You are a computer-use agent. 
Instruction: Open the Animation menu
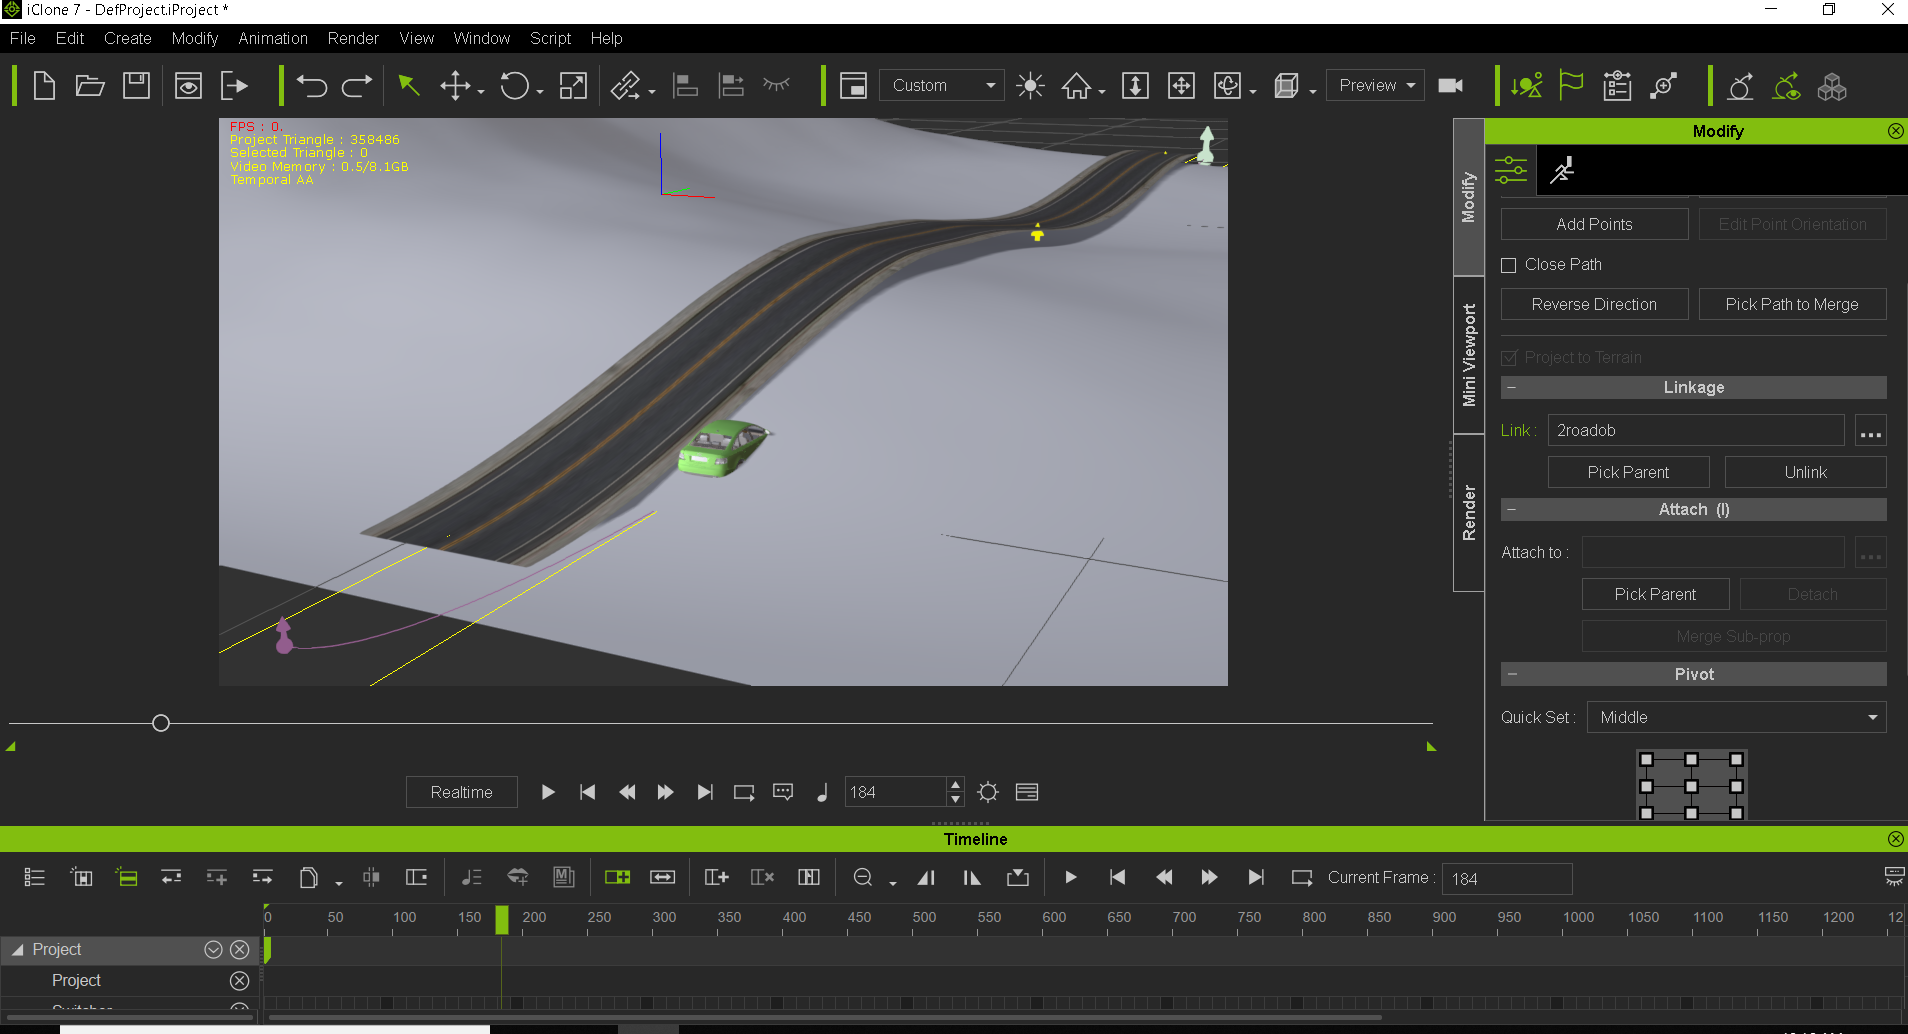(273, 38)
